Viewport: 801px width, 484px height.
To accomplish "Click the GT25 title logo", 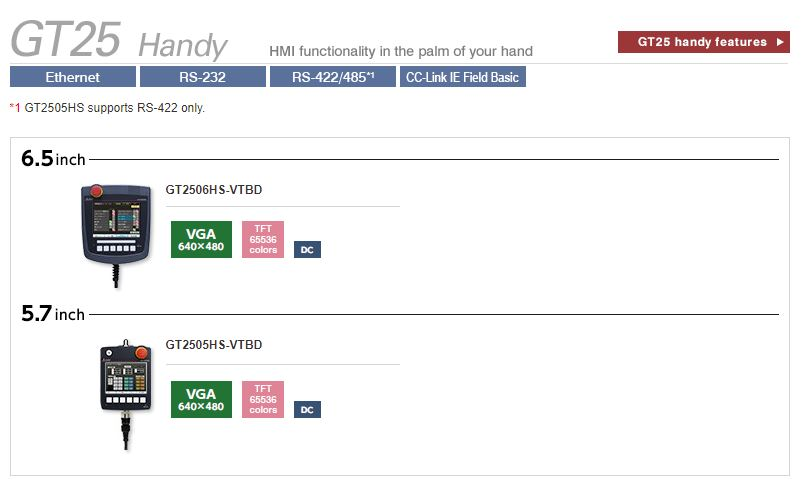I will click(65, 40).
